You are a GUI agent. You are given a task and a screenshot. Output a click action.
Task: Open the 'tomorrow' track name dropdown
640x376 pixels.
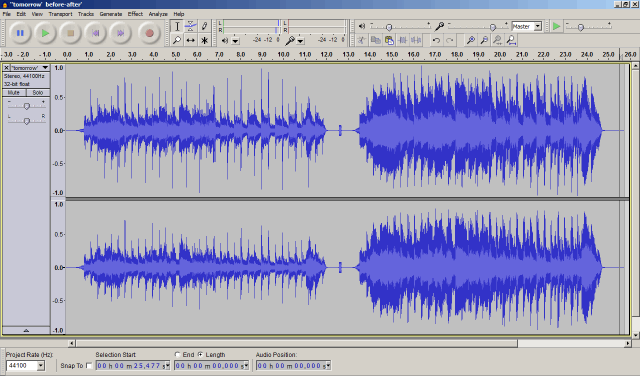coord(45,68)
